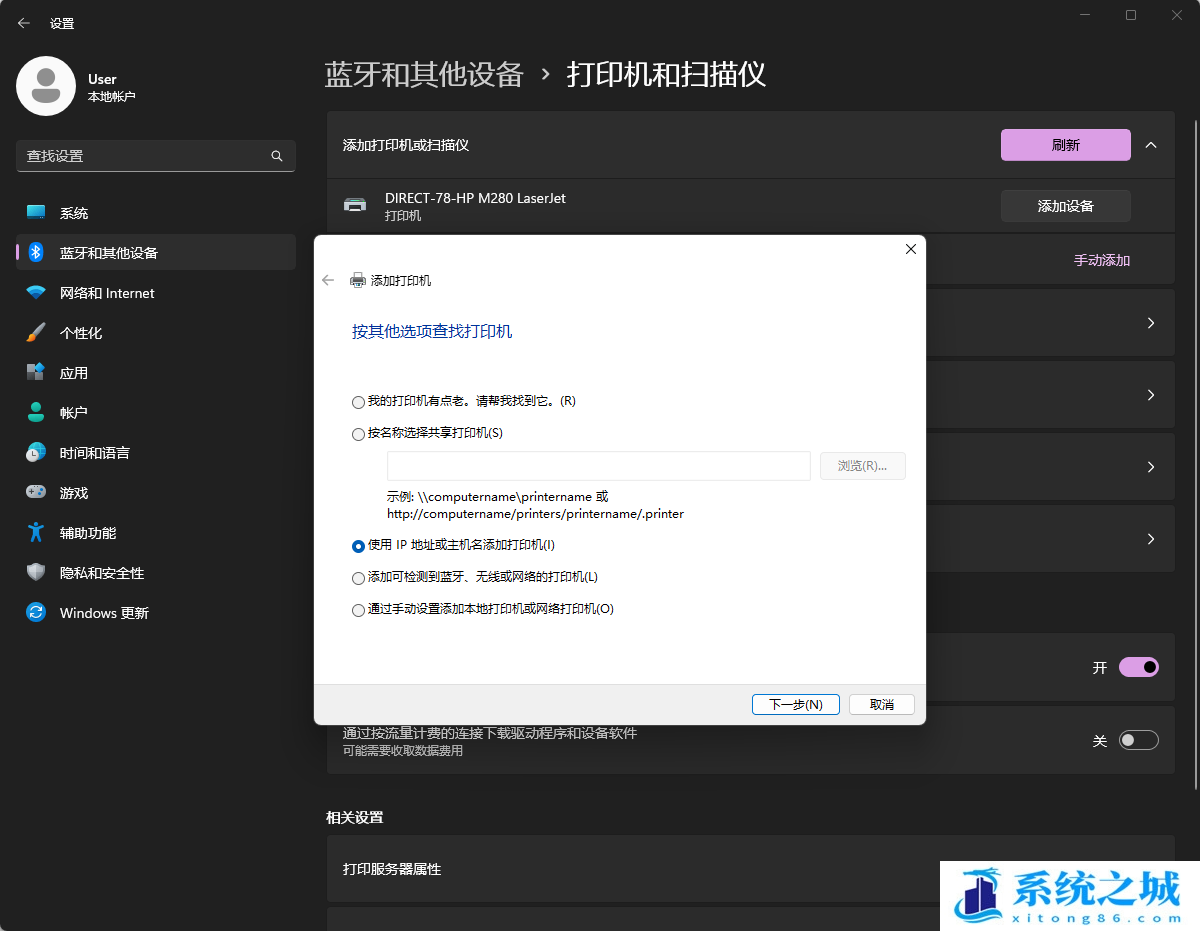The width and height of the screenshot is (1200, 931).
Task: Click the search magnifier icon in settings
Action: point(277,156)
